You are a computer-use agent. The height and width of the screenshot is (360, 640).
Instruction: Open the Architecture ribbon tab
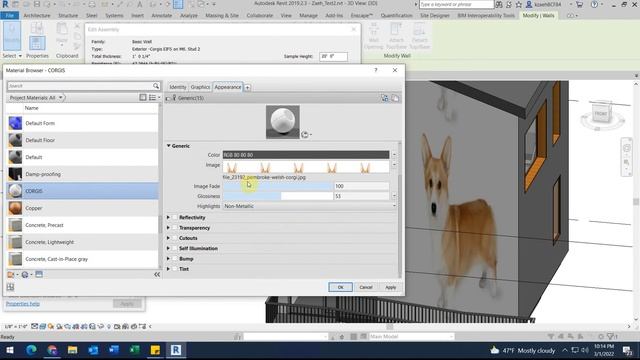37,16
